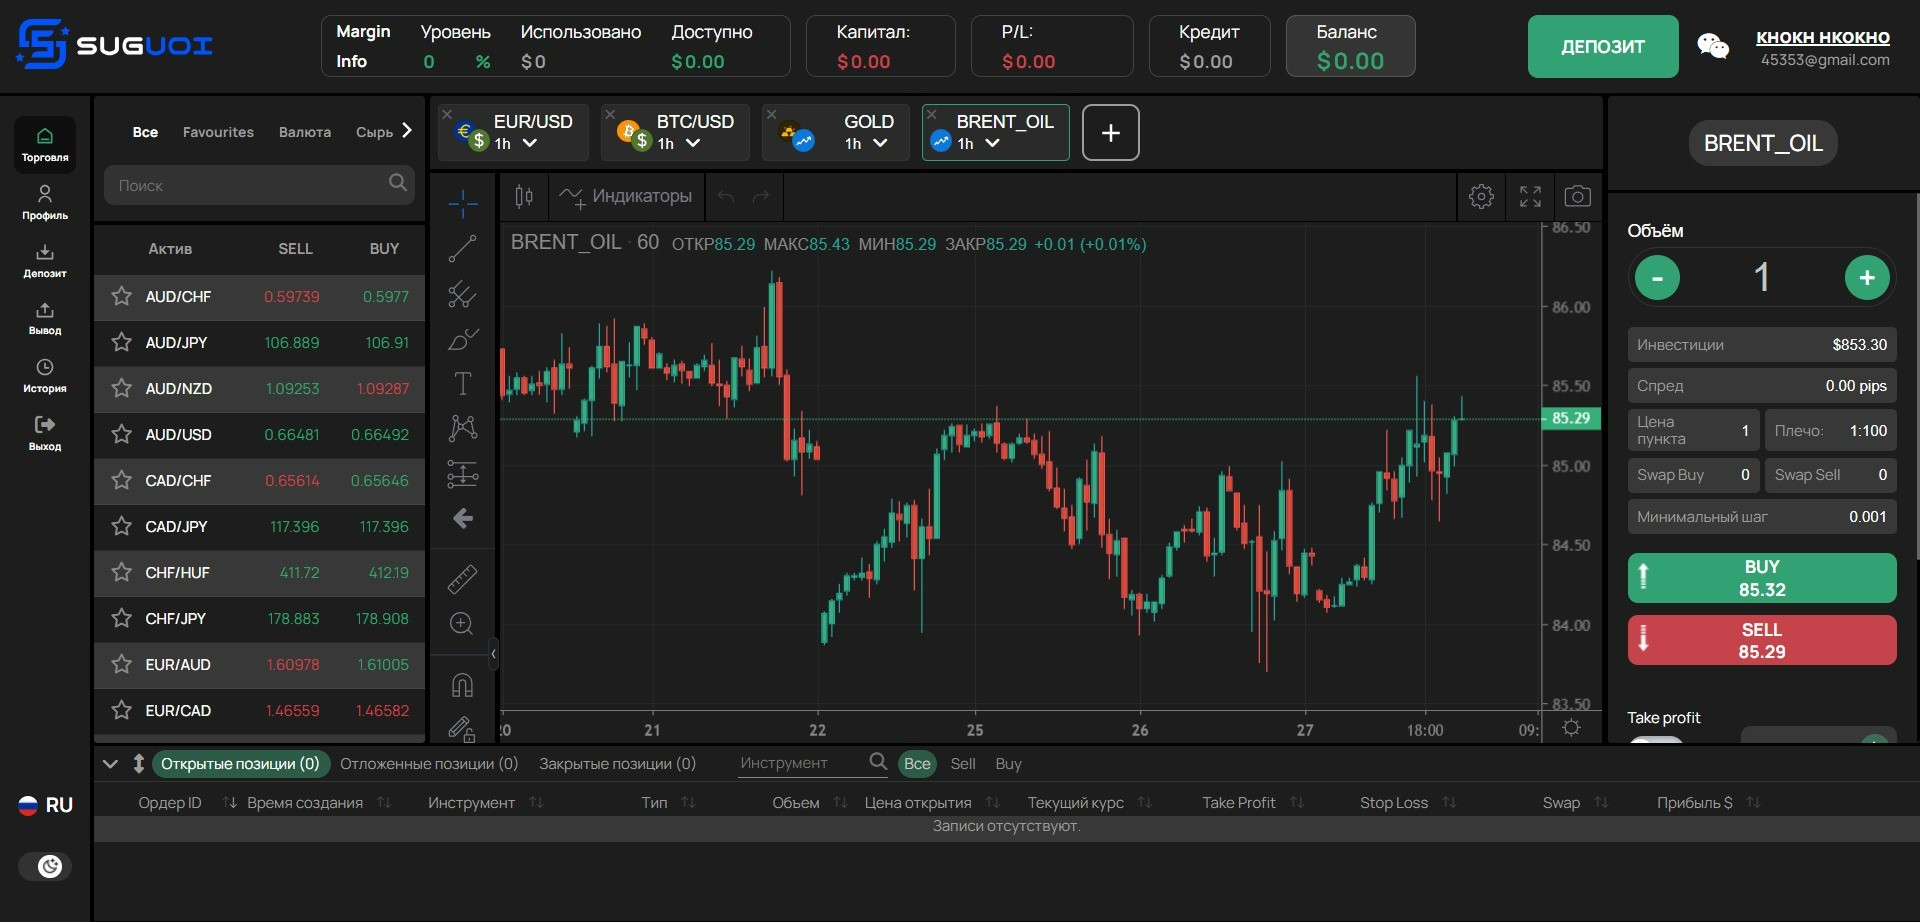The height and width of the screenshot is (922, 1920).
Task: Click the Поиск asset search field
Action: [x=259, y=185]
